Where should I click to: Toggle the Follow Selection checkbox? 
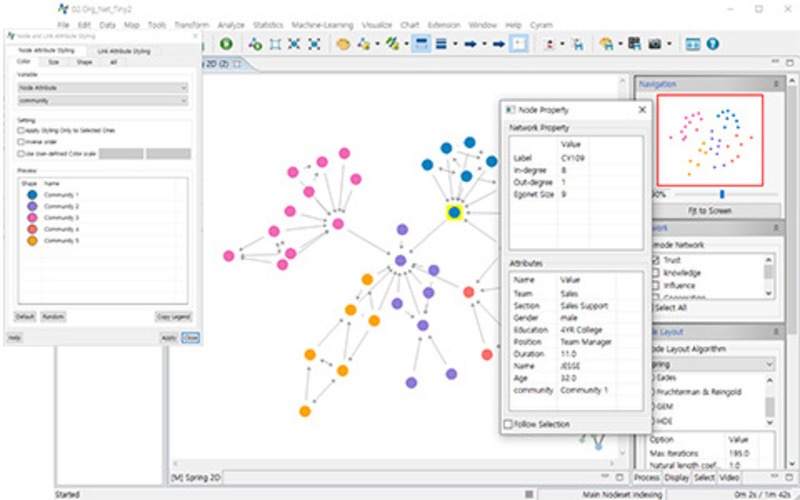point(508,424)
